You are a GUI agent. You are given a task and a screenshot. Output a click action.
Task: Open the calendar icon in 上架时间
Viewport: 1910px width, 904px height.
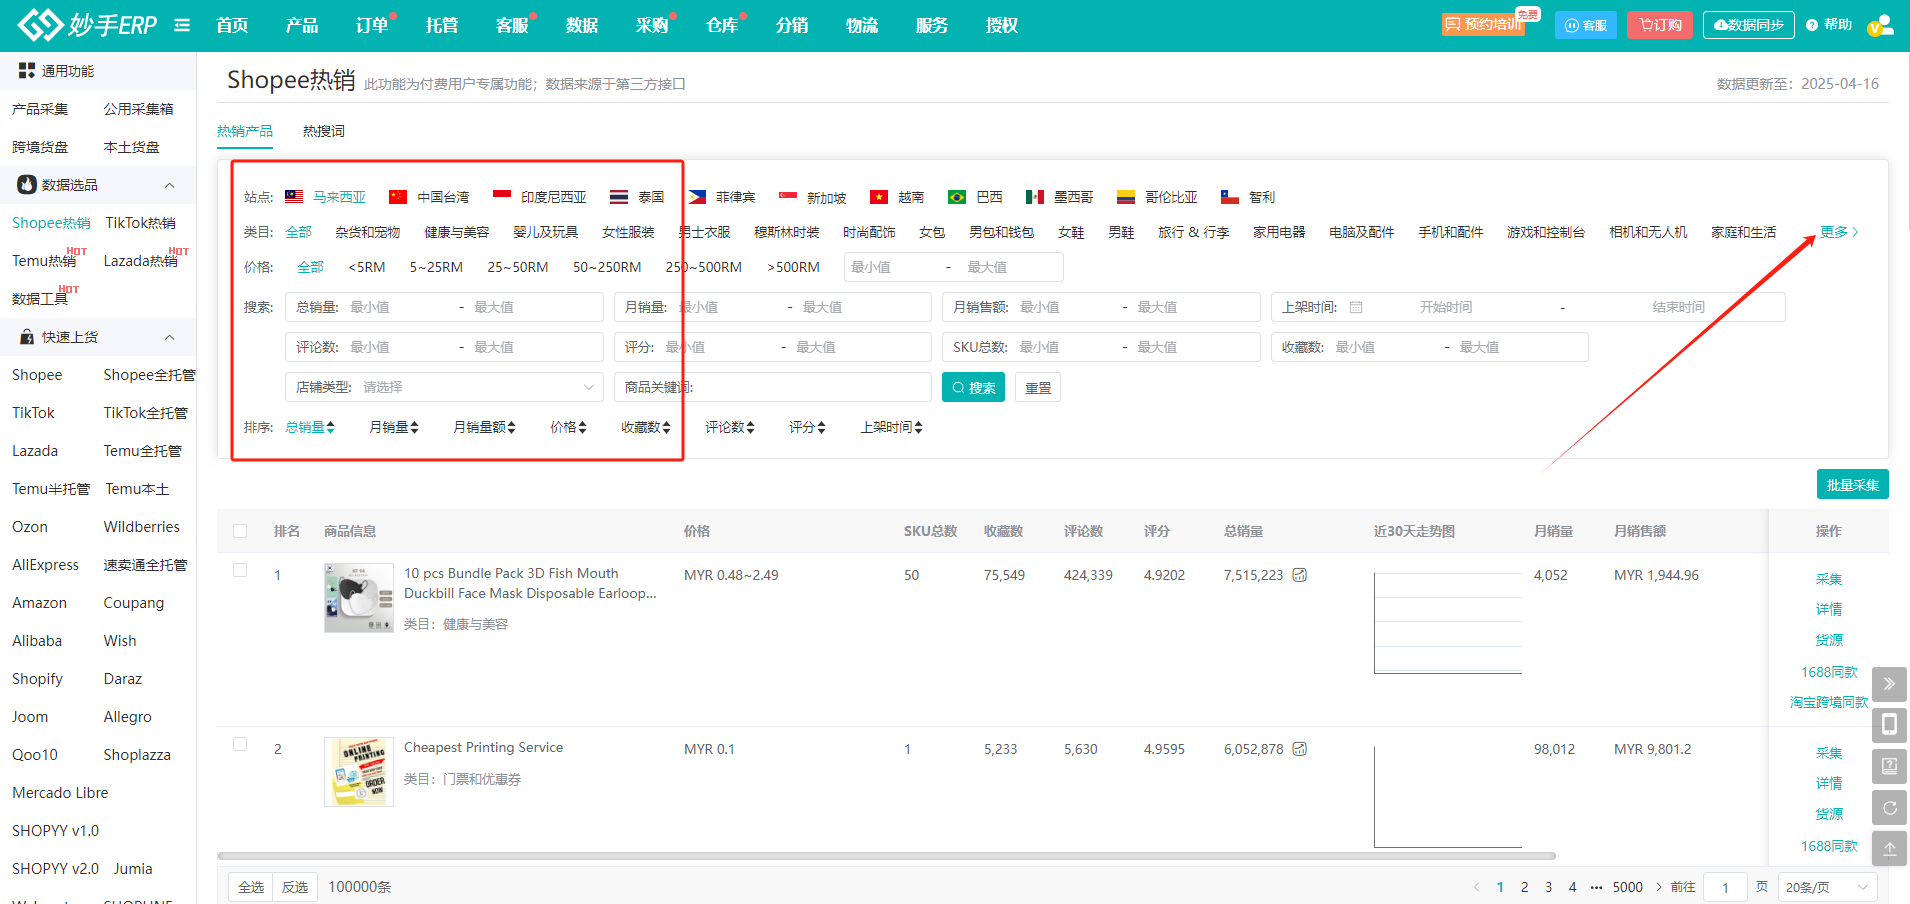pyautogui.click(x=1356, y=307)
